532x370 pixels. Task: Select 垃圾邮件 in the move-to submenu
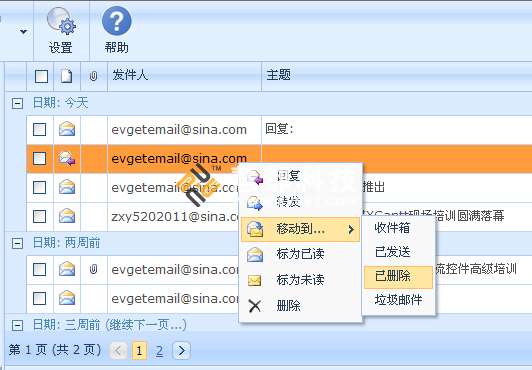pos(398,300)
